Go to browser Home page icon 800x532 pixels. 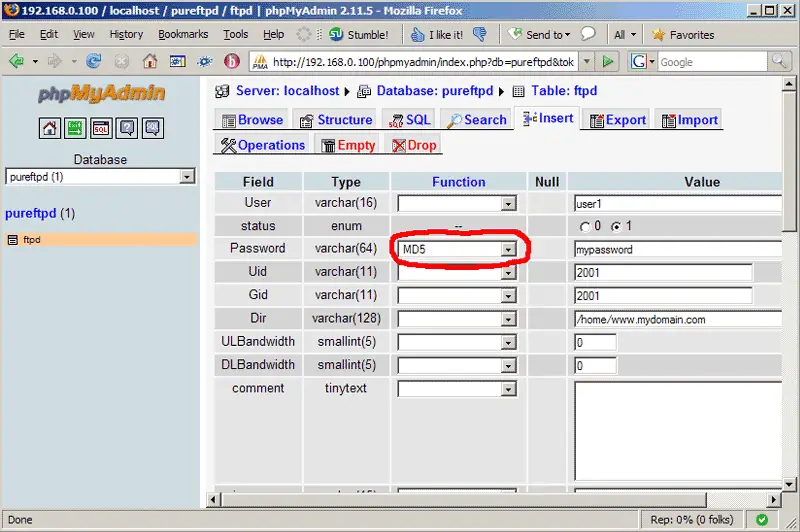tap(149, 61)
